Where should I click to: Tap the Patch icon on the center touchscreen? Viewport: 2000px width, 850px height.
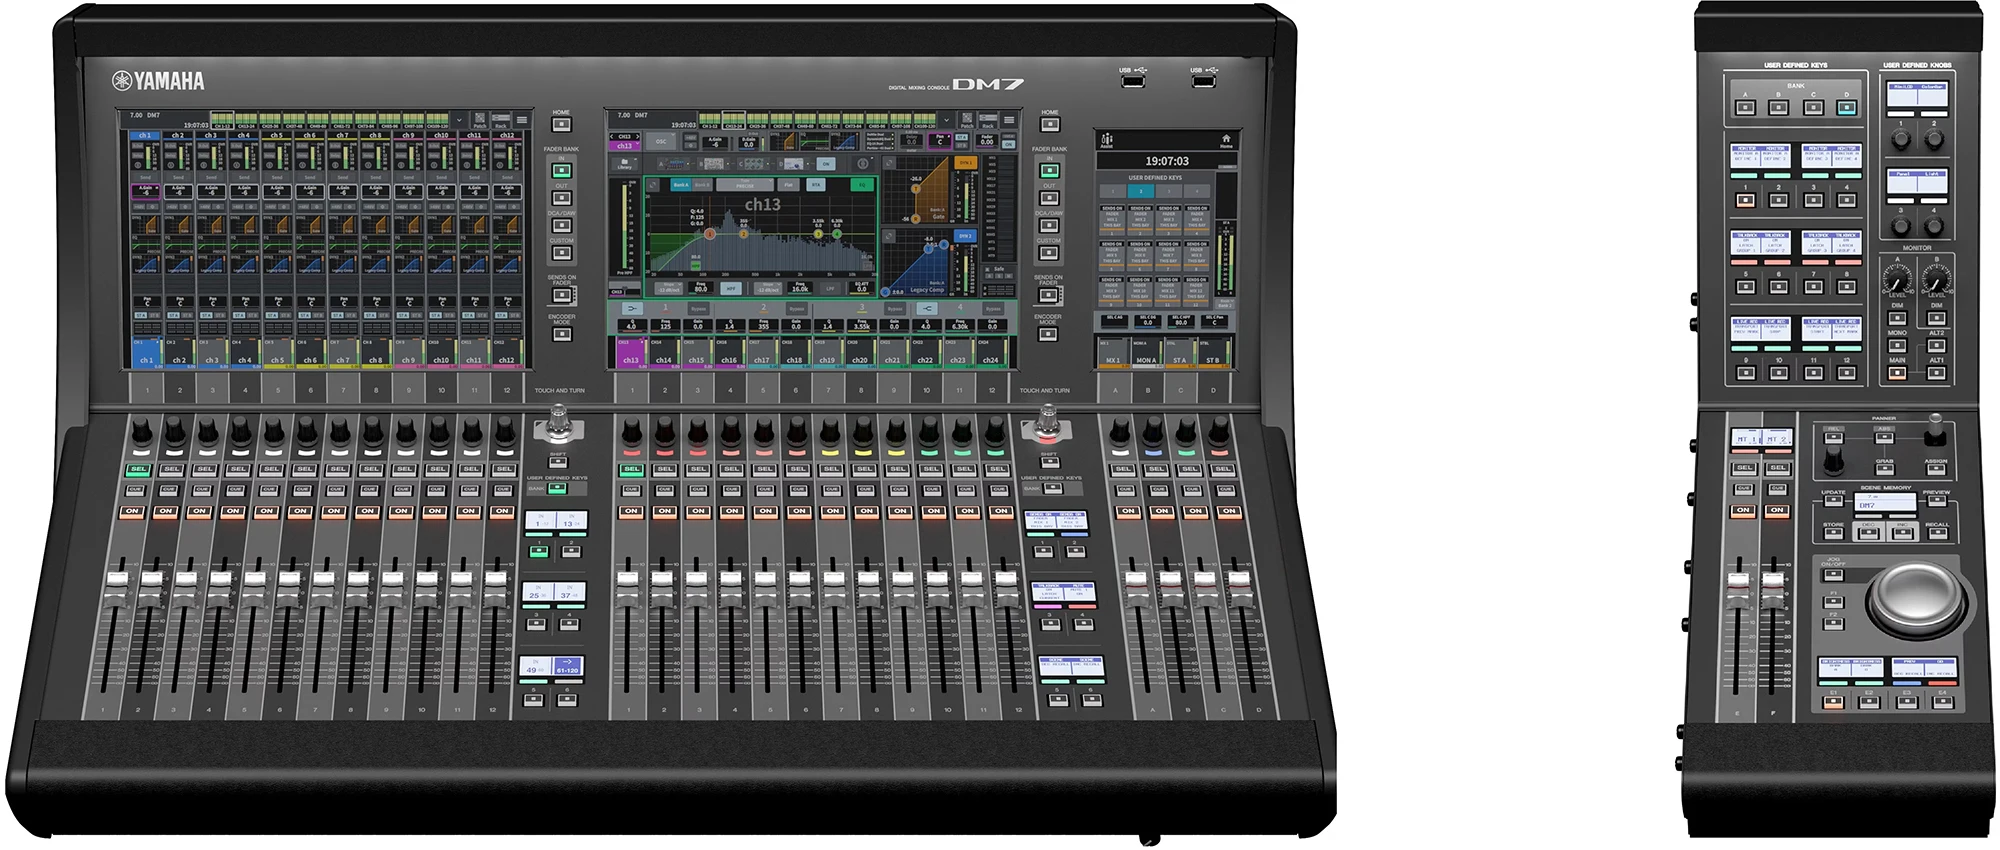(967, 120)
